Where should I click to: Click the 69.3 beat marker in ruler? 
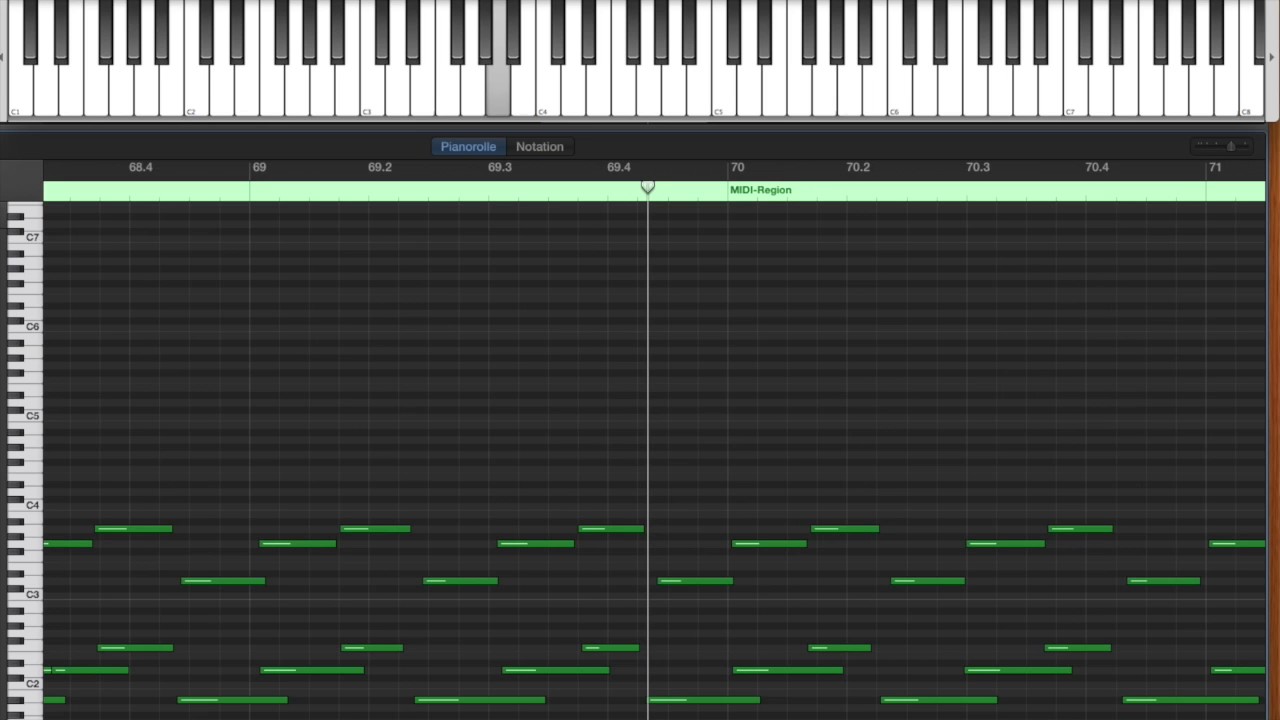click(499, 167)
